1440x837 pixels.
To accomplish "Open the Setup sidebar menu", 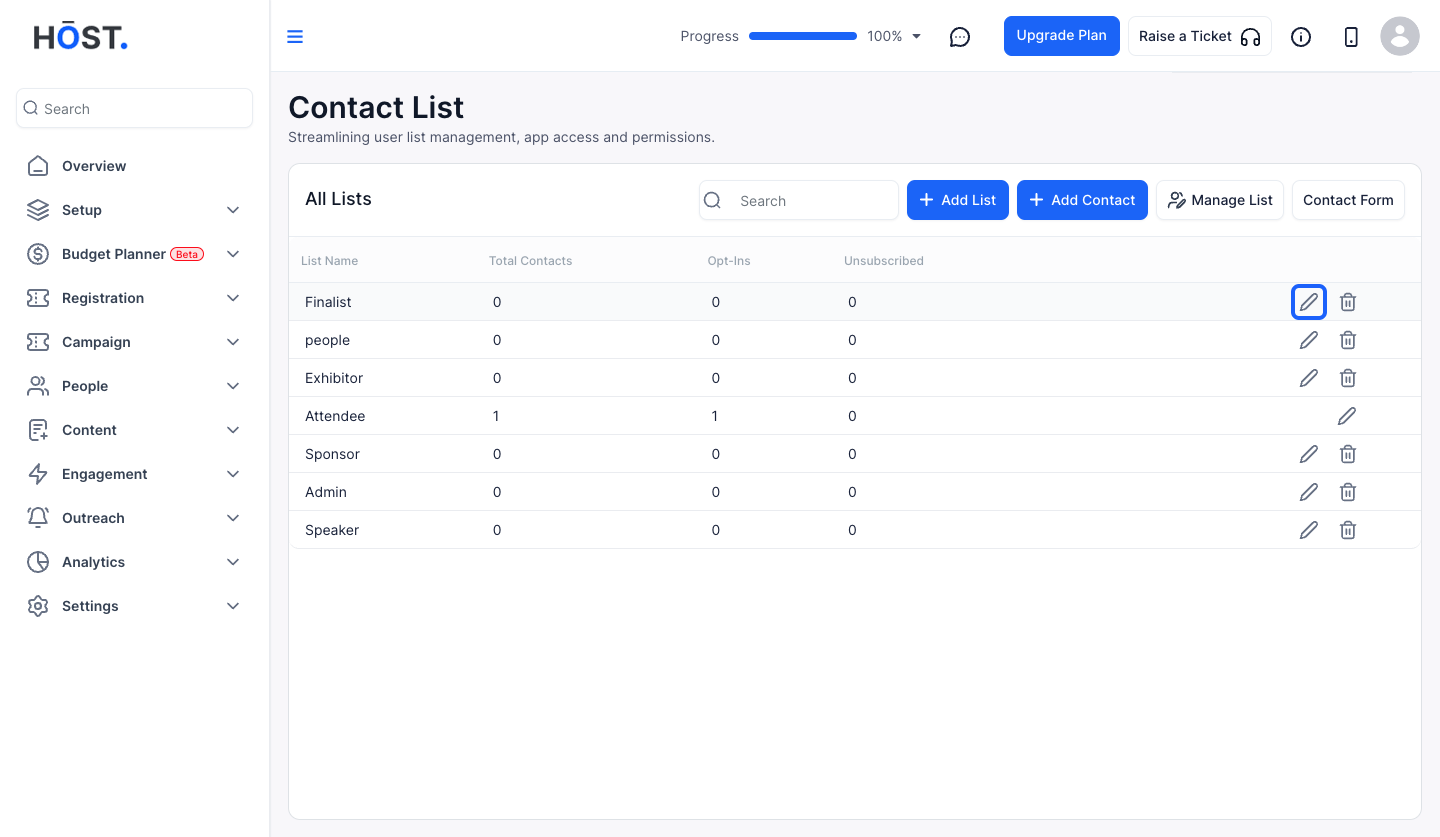I will pos(134,210).
